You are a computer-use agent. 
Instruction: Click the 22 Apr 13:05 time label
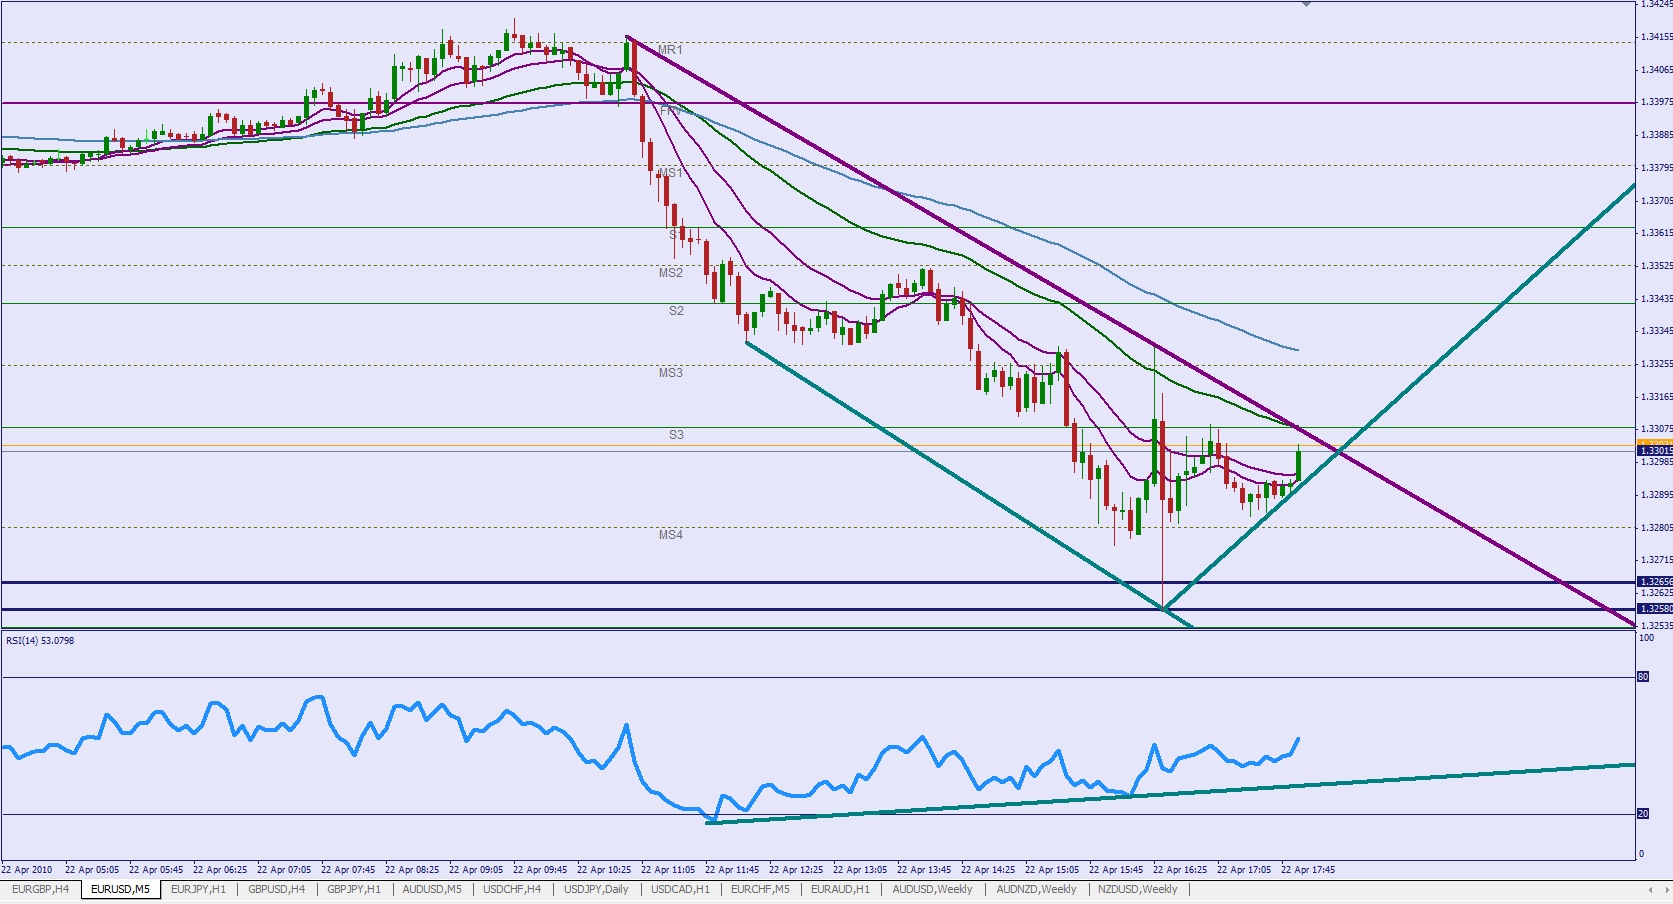pyautogui.click(x=860, y=870)
